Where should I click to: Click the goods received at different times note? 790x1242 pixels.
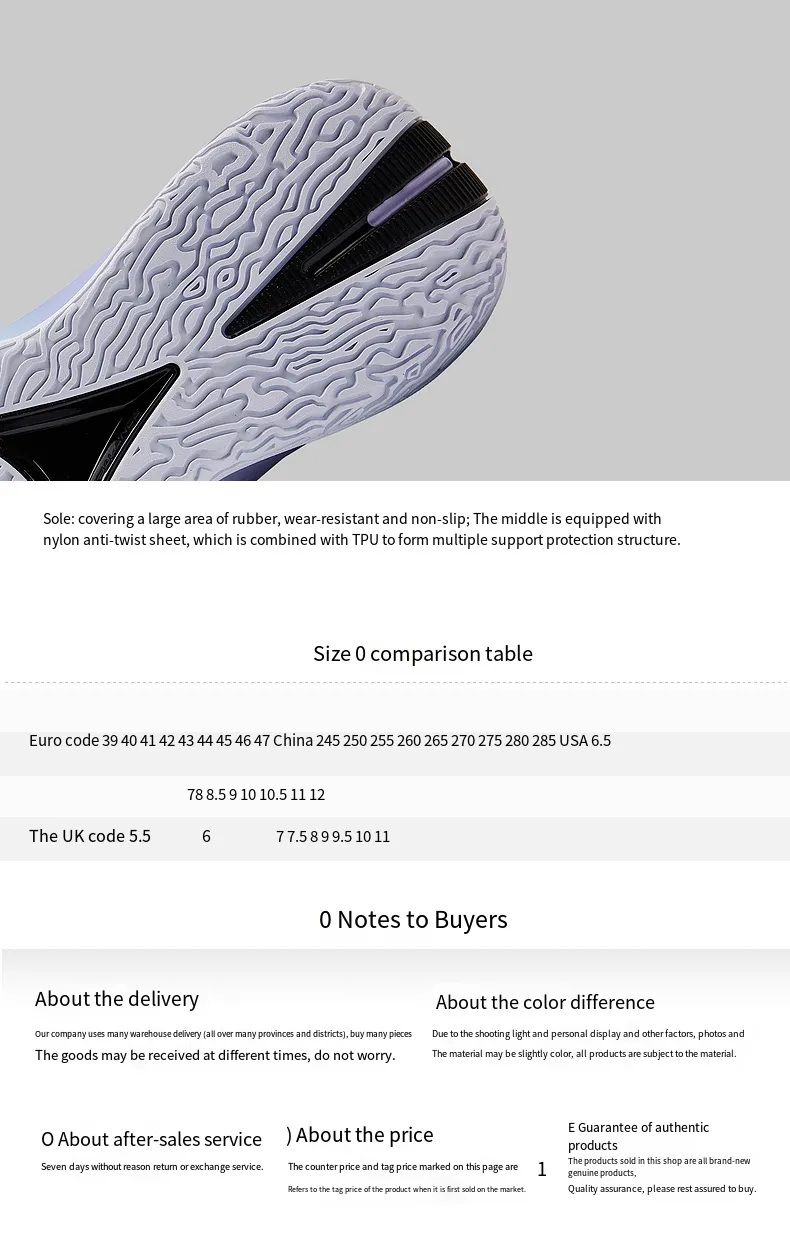215,1055
